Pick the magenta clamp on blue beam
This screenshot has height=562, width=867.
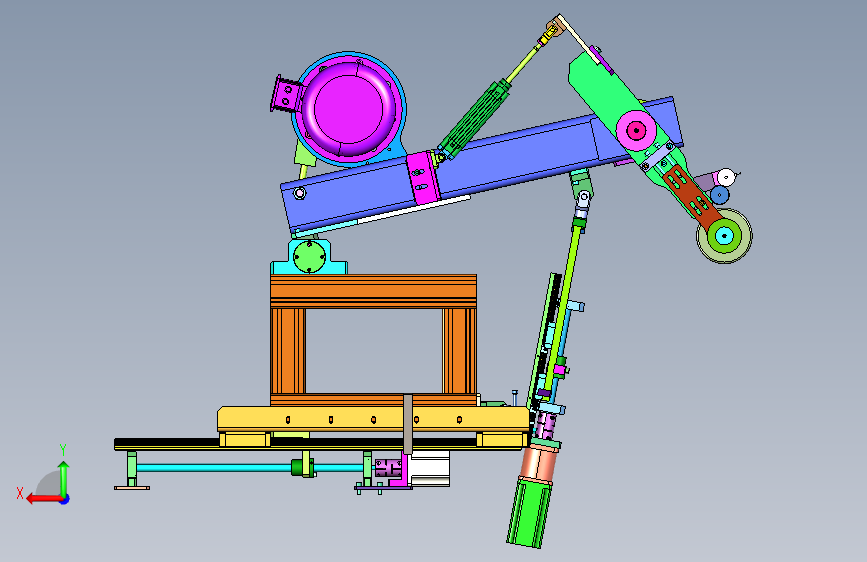point(424,178)
